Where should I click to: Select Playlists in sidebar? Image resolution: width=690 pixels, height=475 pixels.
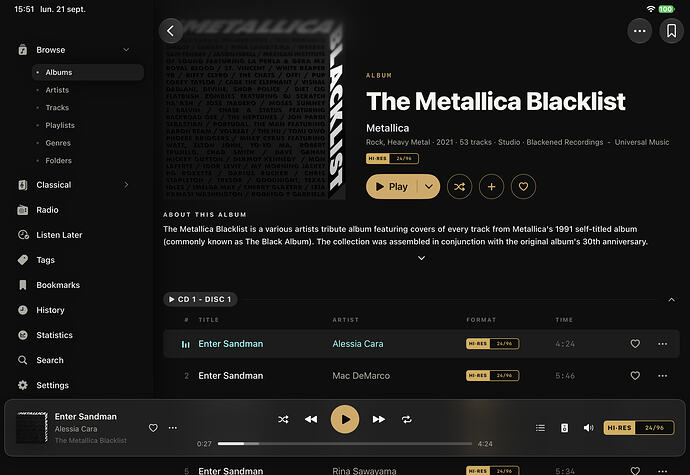60,125
